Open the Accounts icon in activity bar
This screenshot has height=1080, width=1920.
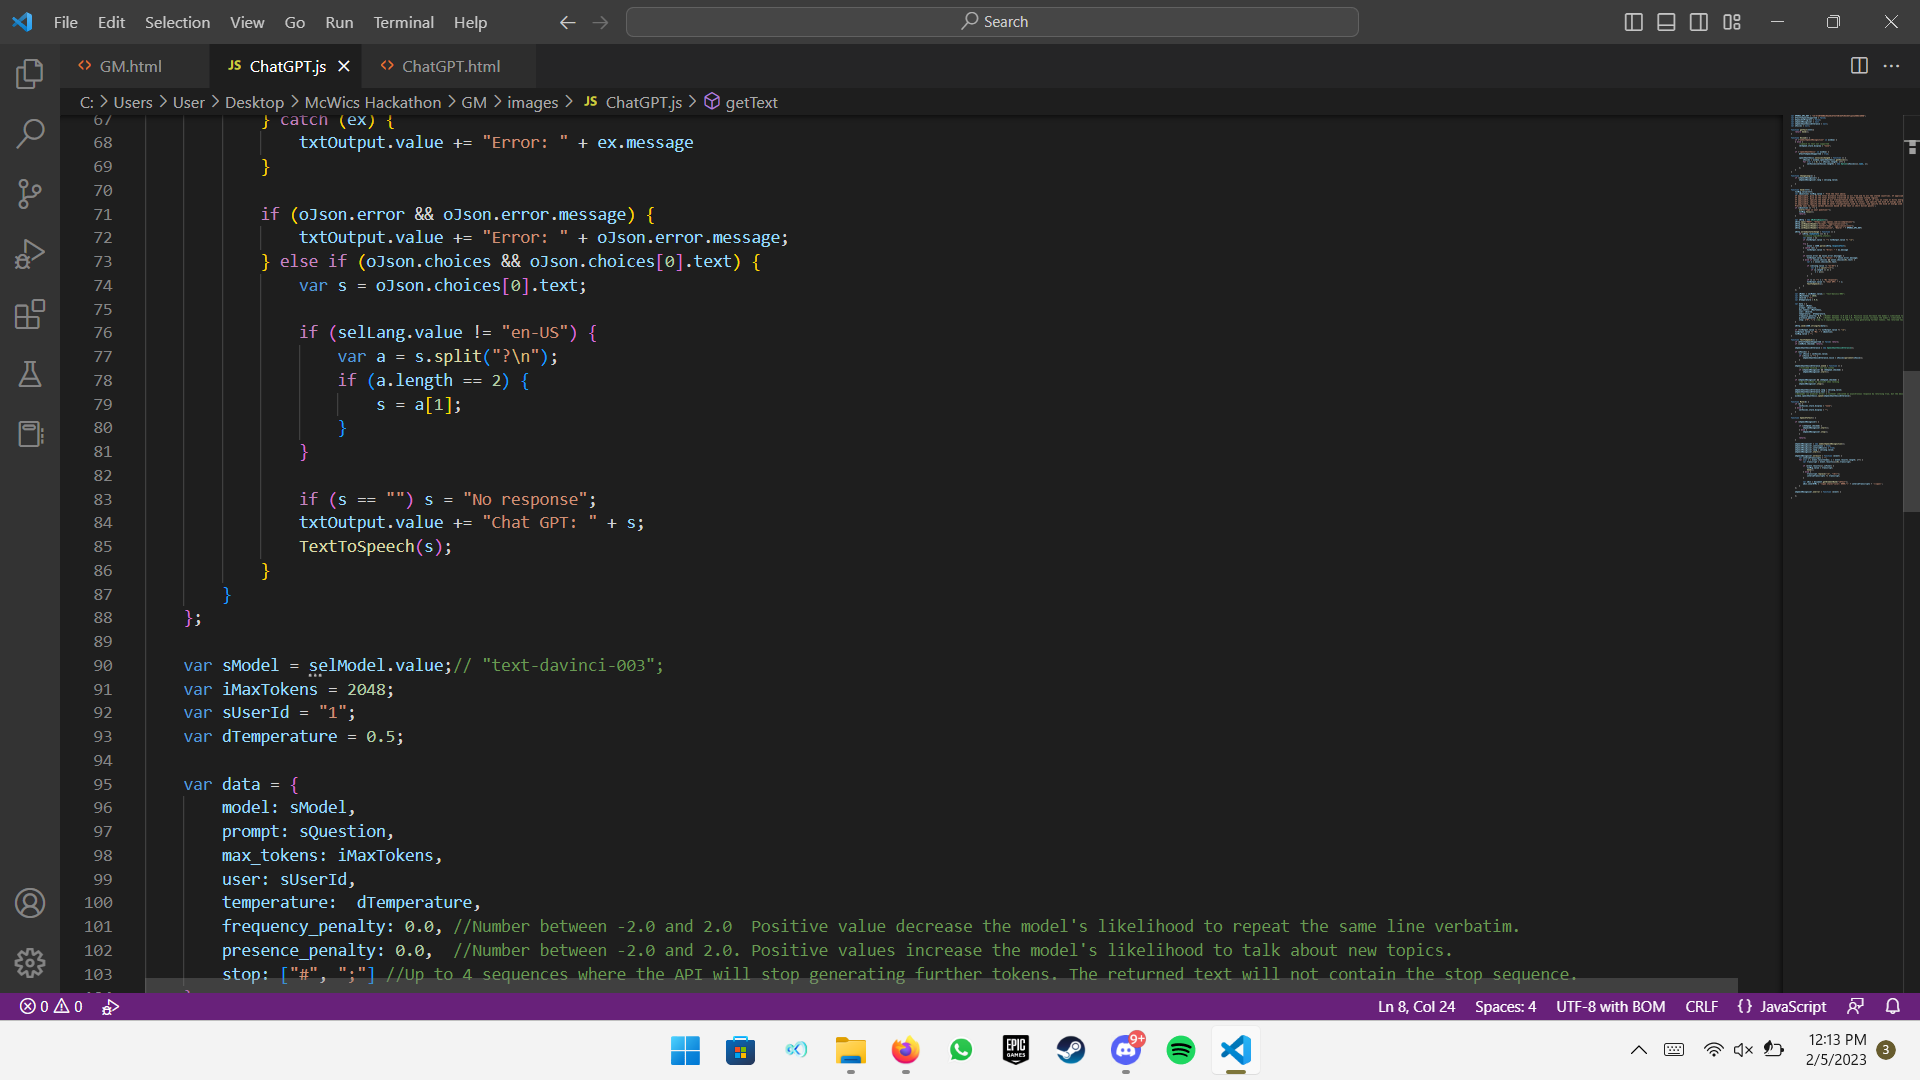(x=30, y=903)
